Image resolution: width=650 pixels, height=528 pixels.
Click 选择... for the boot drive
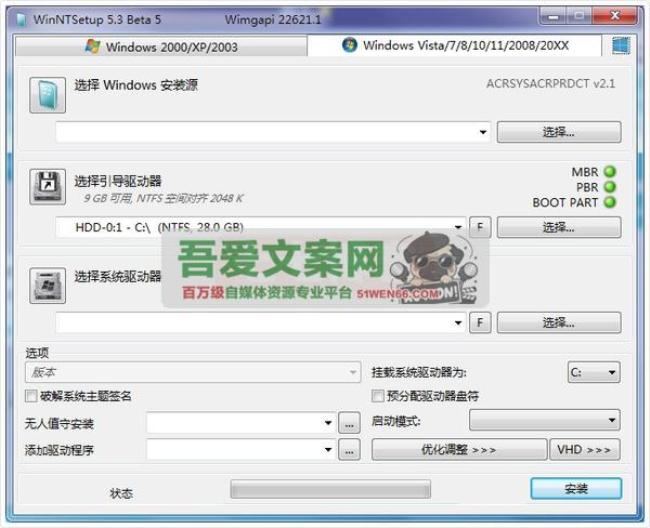559,227
